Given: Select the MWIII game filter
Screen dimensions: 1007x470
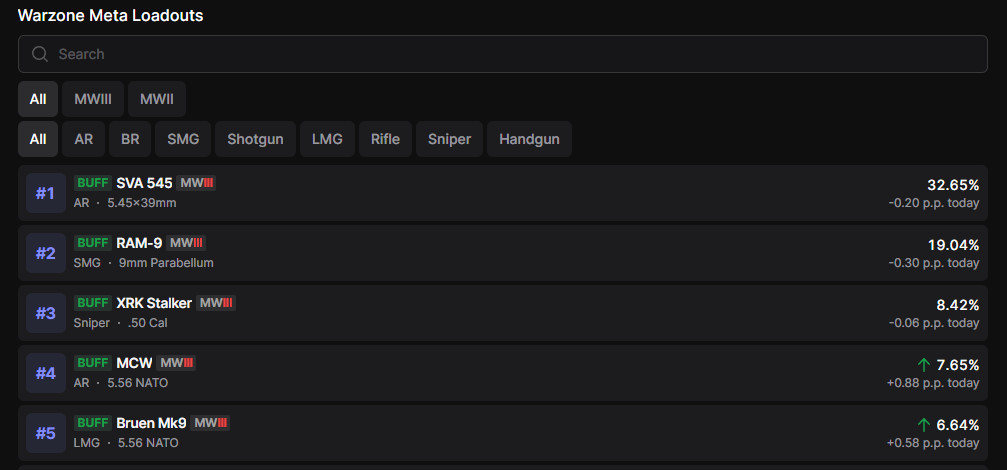Looking at the screenshot, I should pos(93,99).
